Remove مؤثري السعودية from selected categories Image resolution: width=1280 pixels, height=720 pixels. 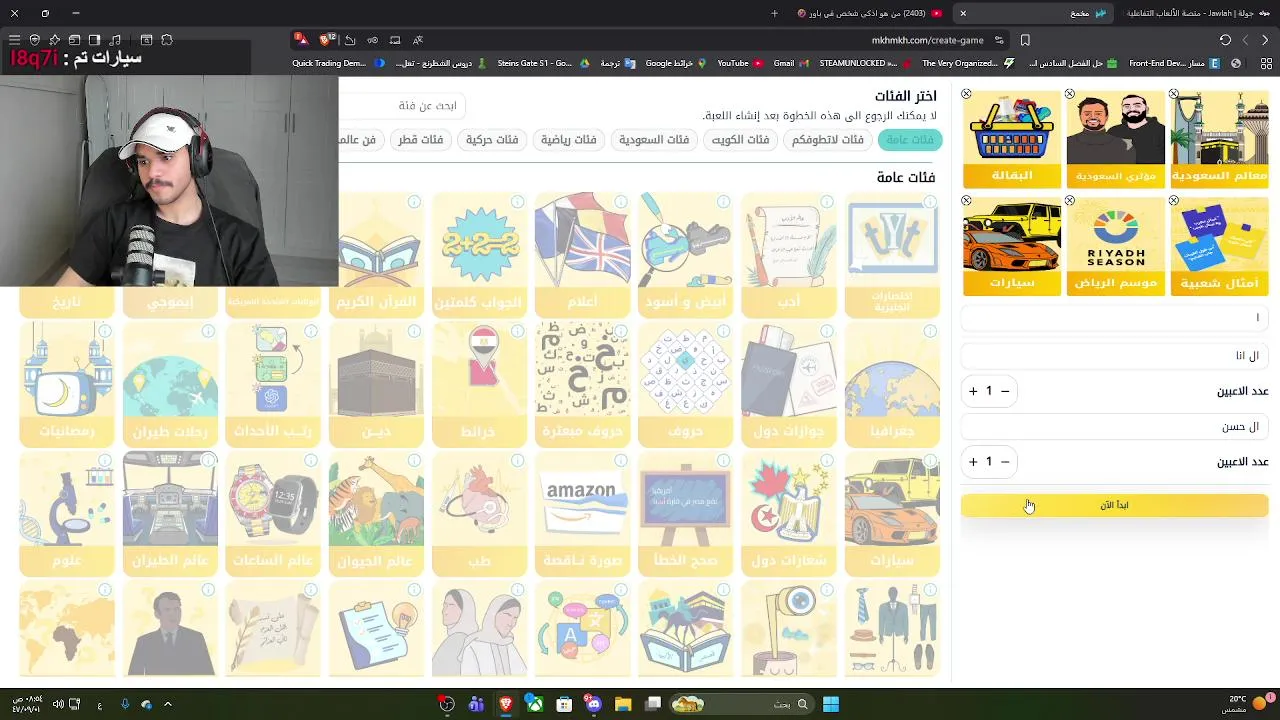point(1070,94)
